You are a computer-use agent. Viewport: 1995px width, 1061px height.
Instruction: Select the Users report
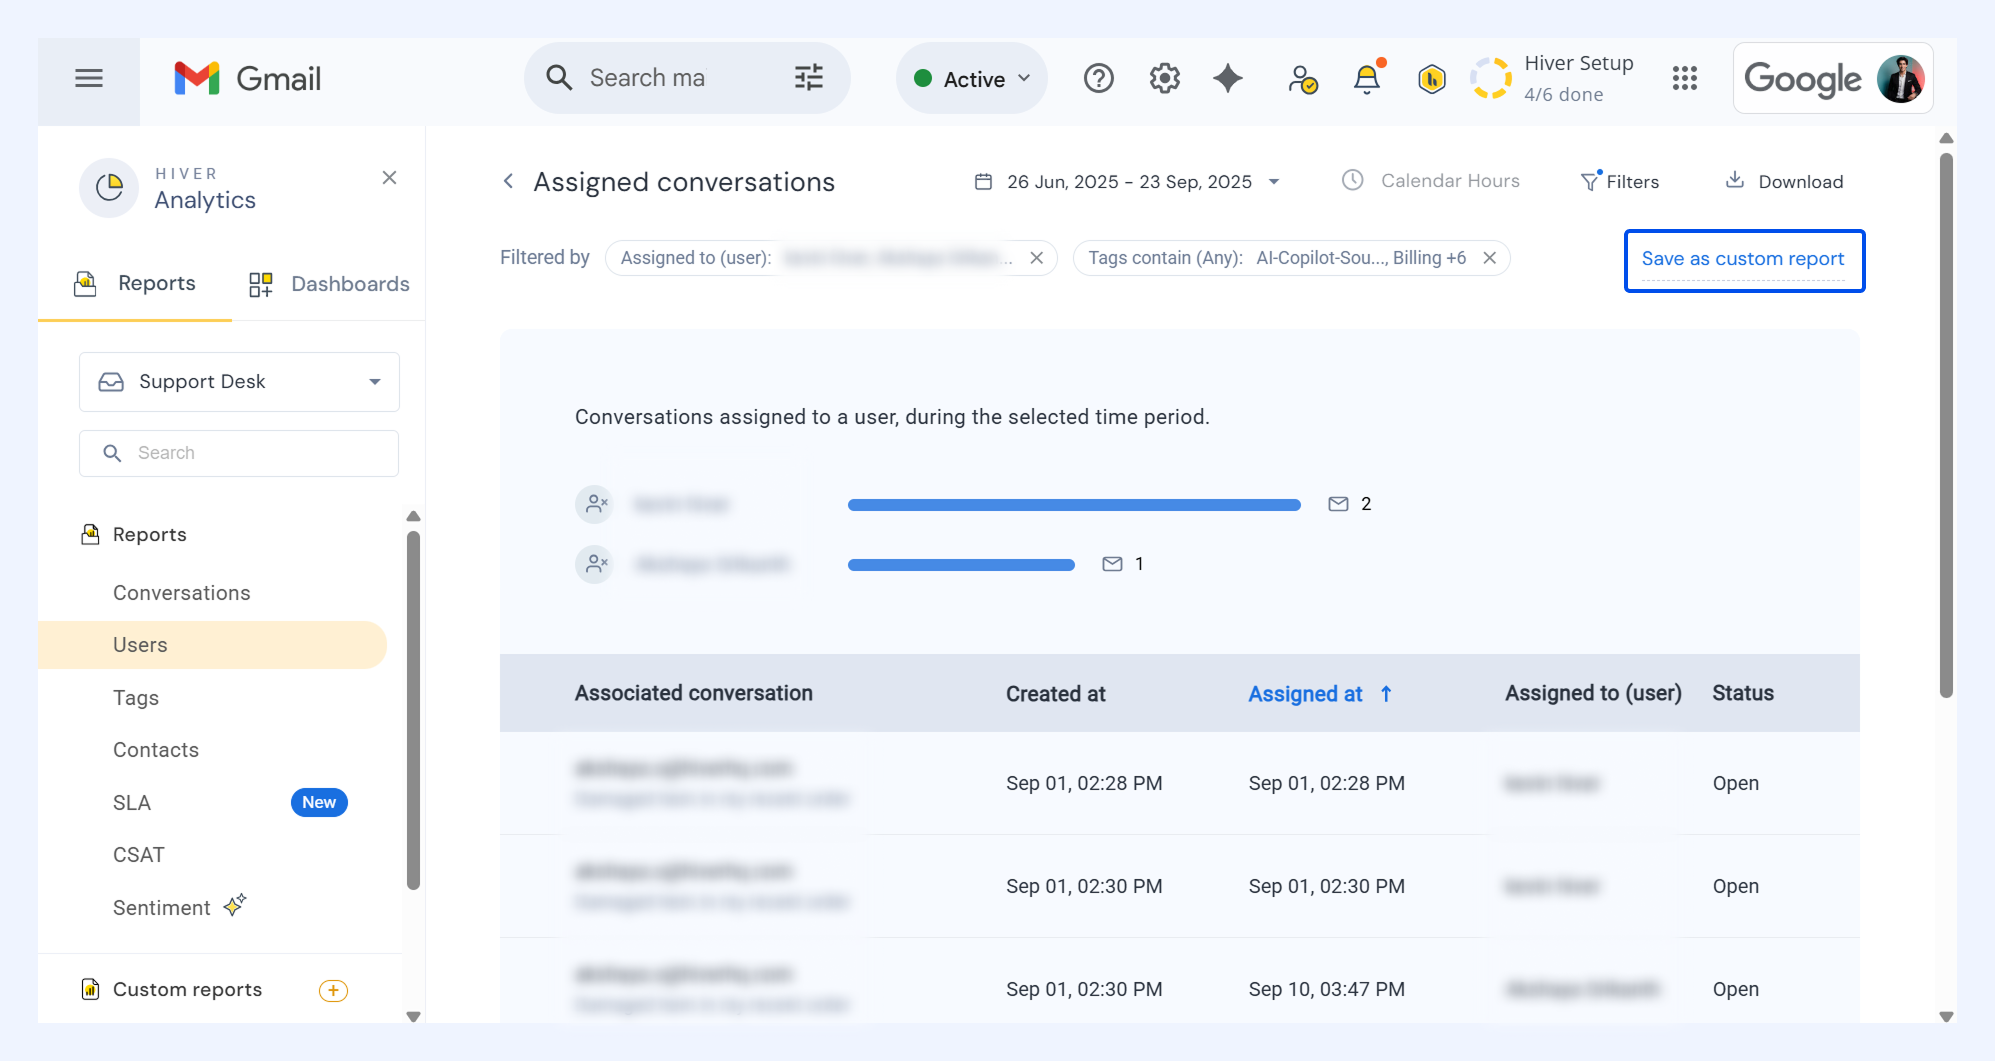pos(212,645)
